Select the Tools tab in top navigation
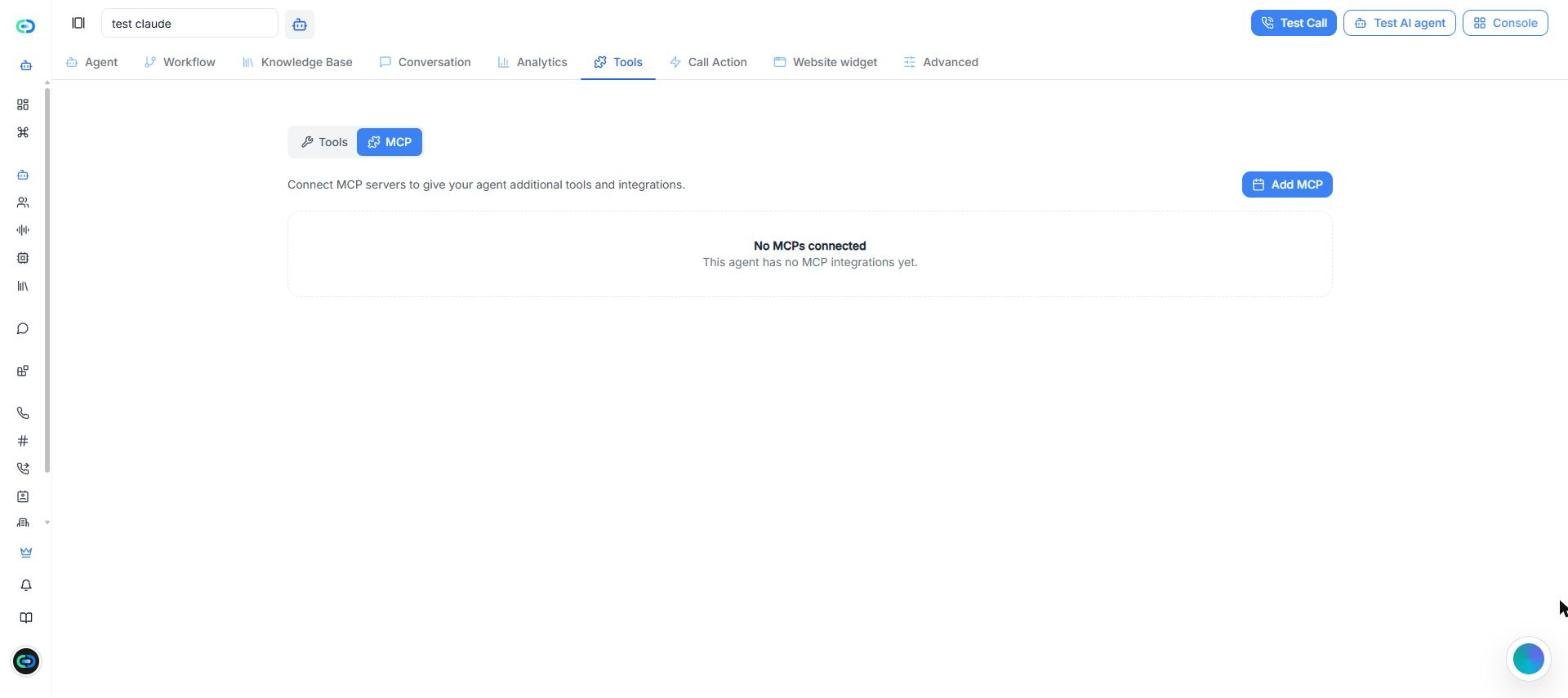 click(618, 62)
